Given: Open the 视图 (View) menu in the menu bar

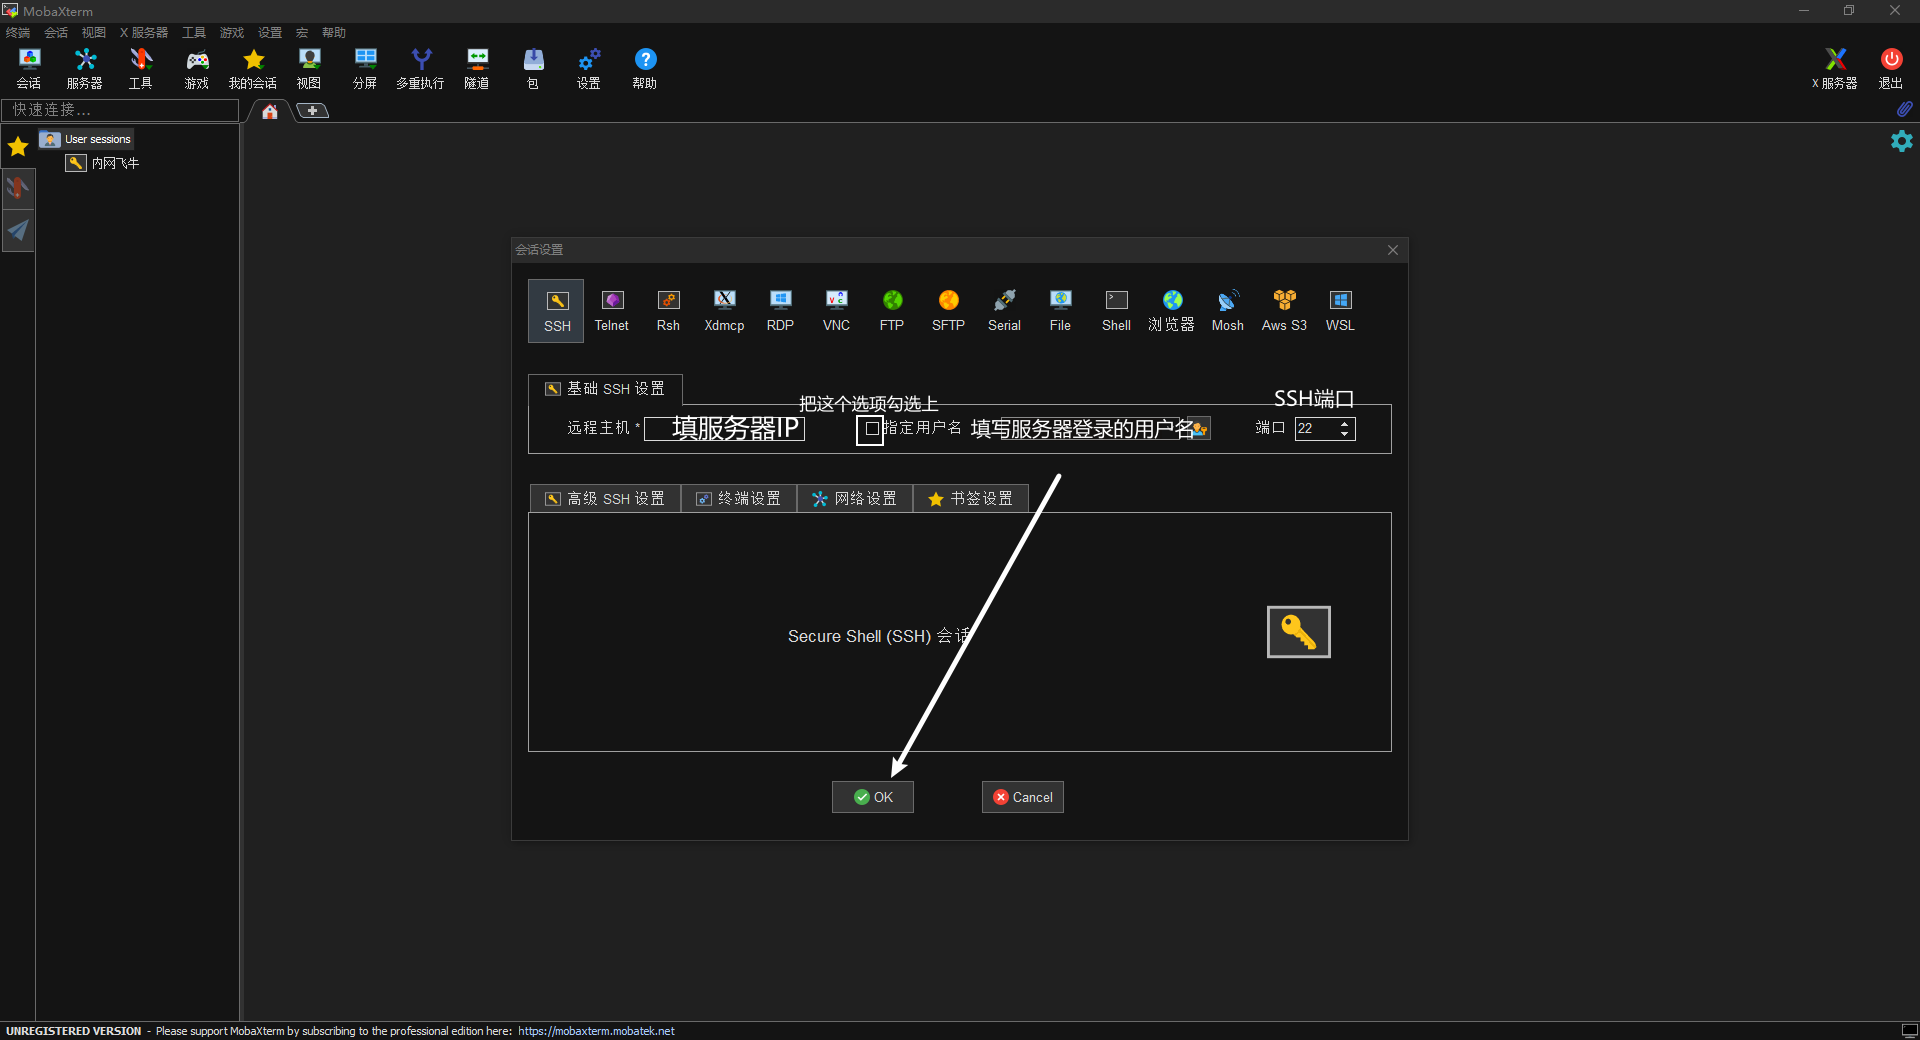Looking at the screenshot, I should point(94,33).
